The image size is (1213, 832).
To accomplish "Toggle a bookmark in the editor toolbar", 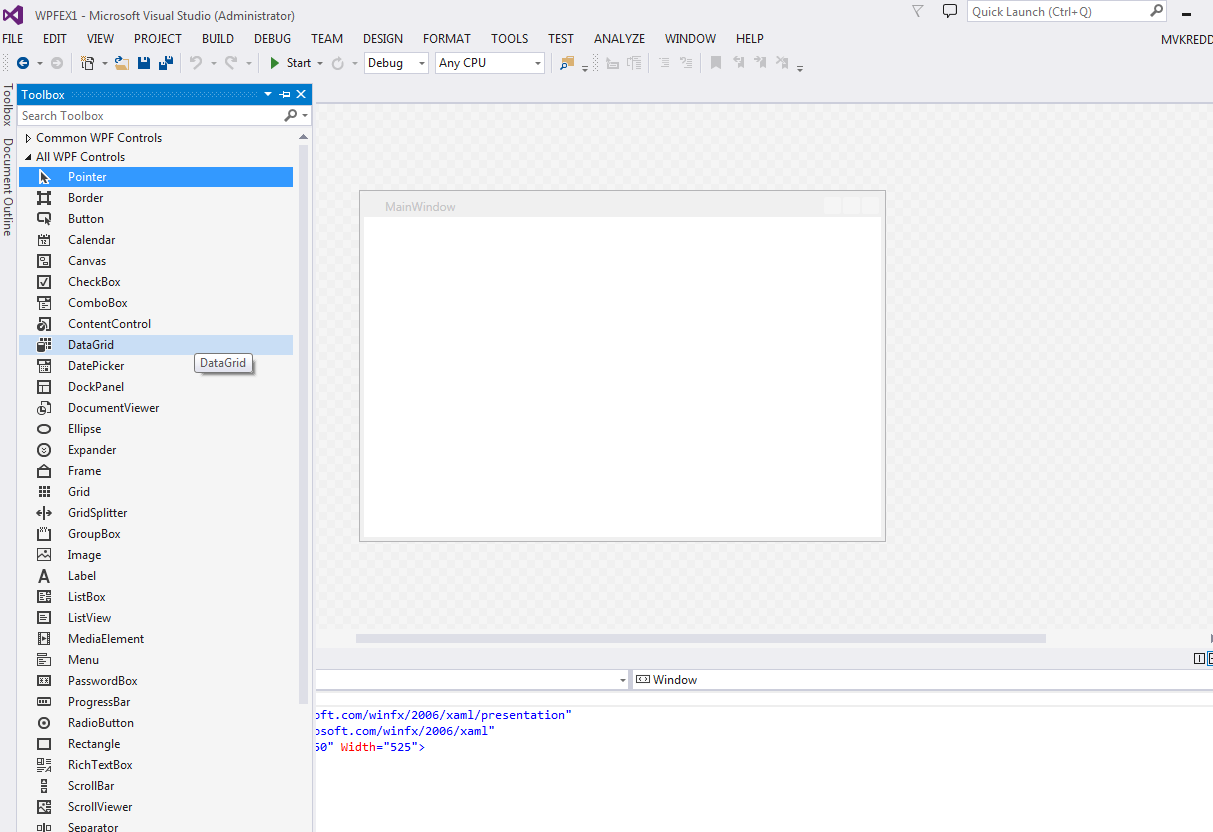I will tap(714, 62).
